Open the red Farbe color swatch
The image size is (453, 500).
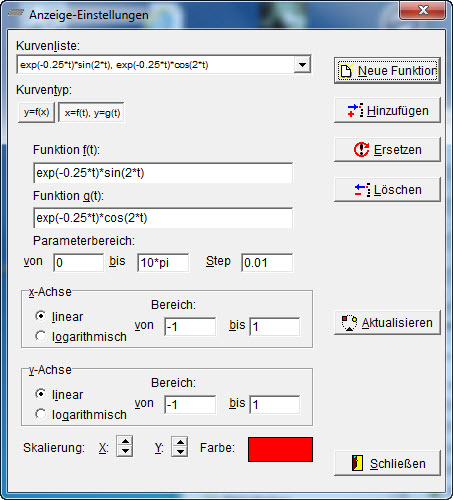(280, 449)
